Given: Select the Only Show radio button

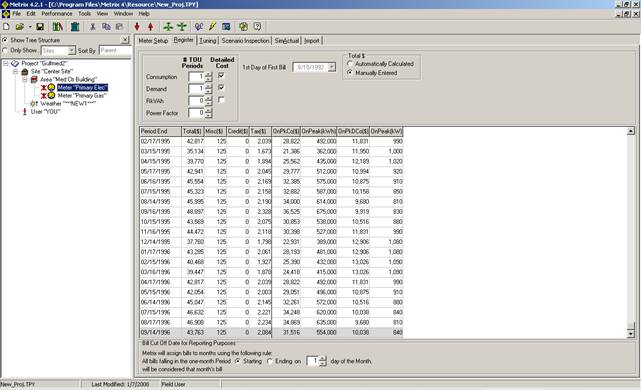Looking at the screenshot, I should click(5, 50).
